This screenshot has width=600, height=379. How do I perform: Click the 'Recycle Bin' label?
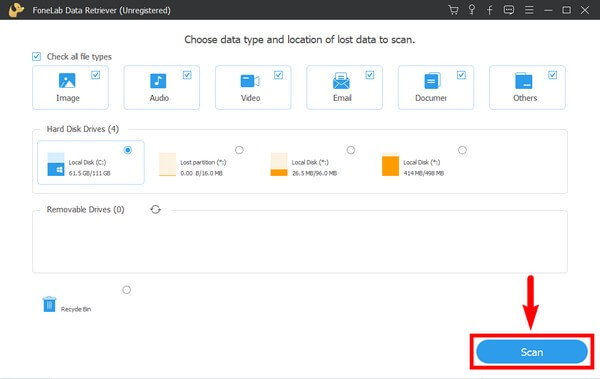coord(76,309)
